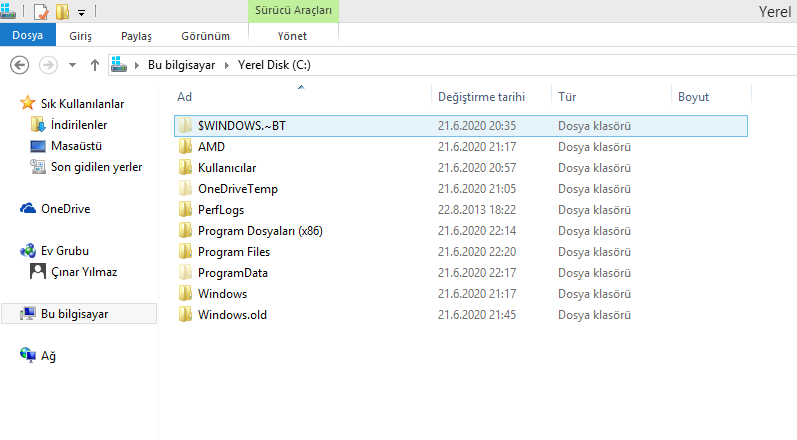This screenshot has height=440, width=797.
Task: Select the AMD folder name
Action: coord(211,147)
